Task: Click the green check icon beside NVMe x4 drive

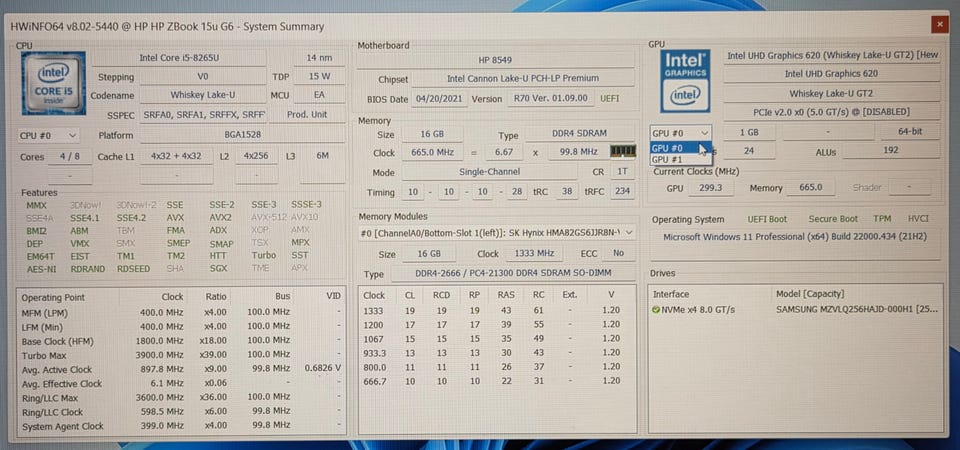Action: coord(657,310)
